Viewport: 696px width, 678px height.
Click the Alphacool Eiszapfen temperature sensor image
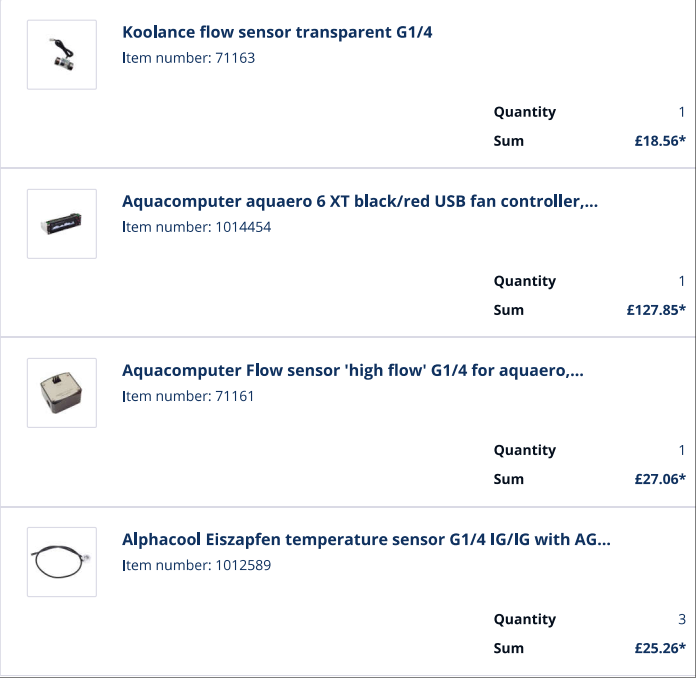pos(62,561)
